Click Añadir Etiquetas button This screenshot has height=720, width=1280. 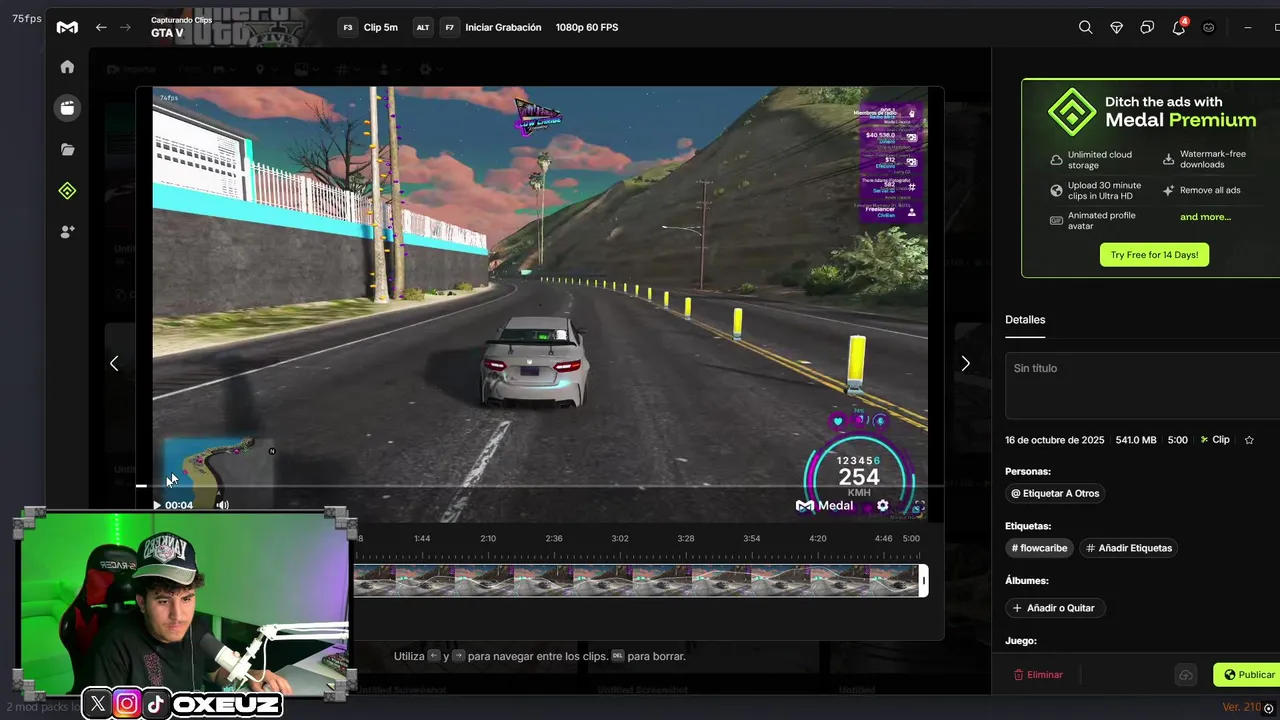1129,548
